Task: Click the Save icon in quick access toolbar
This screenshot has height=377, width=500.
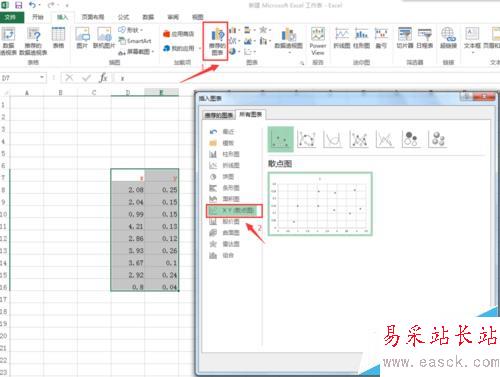Action: (18, 5)
